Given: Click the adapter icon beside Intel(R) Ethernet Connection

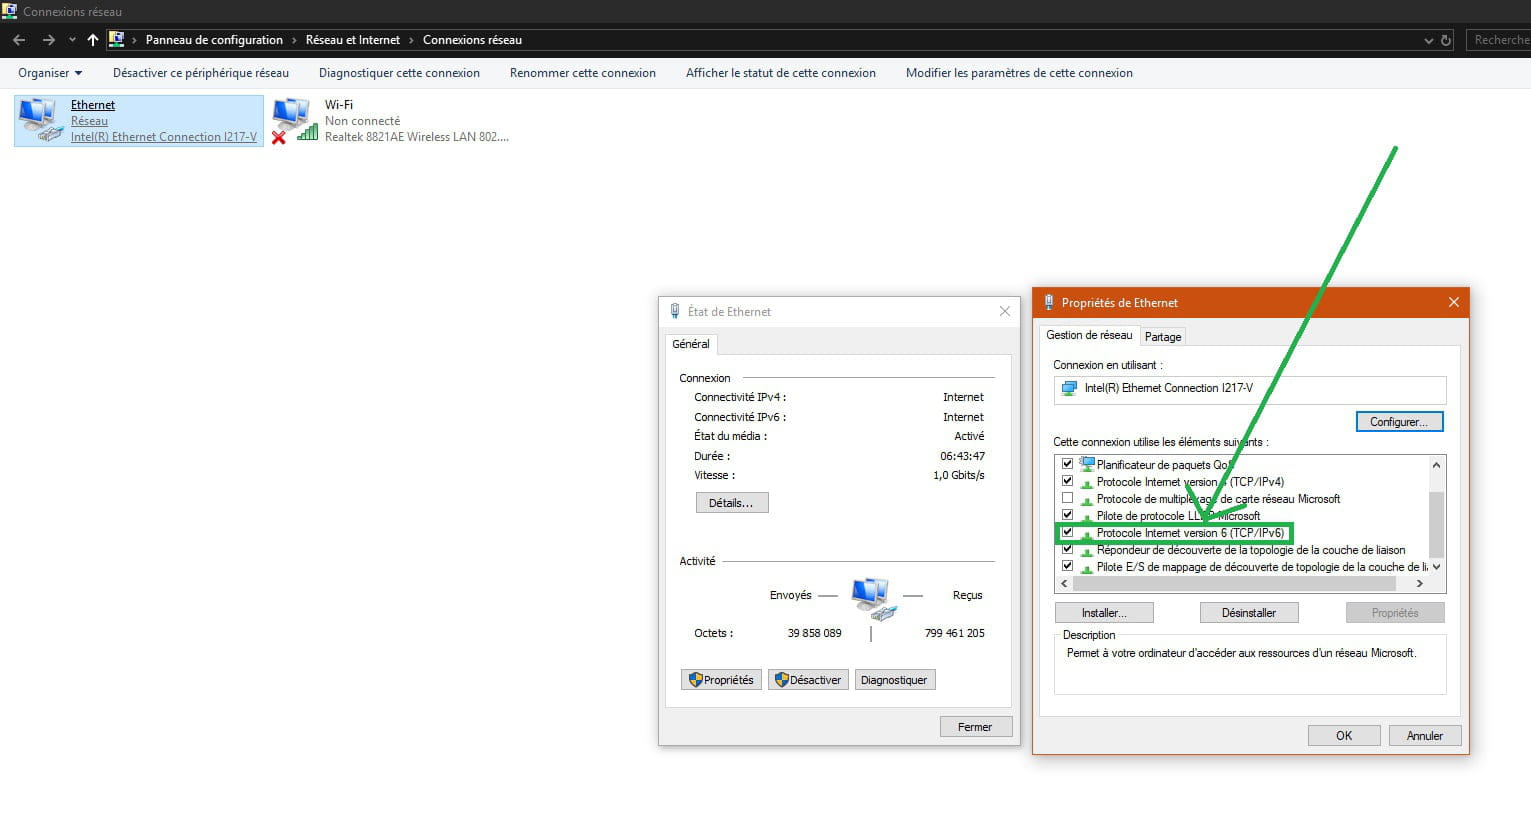Looking at the screenshot, I should point(1070,389).
